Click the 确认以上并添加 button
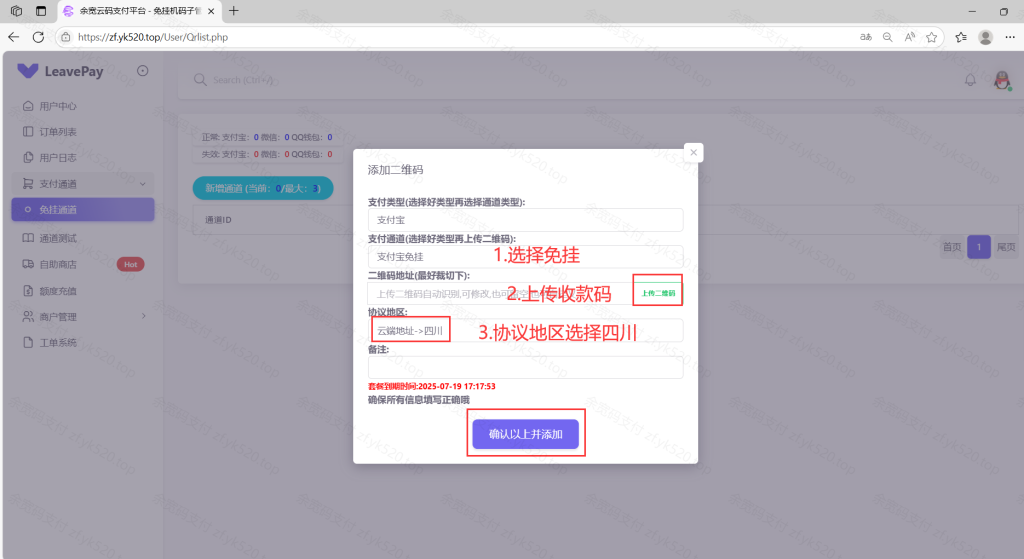 click(525, 434)
